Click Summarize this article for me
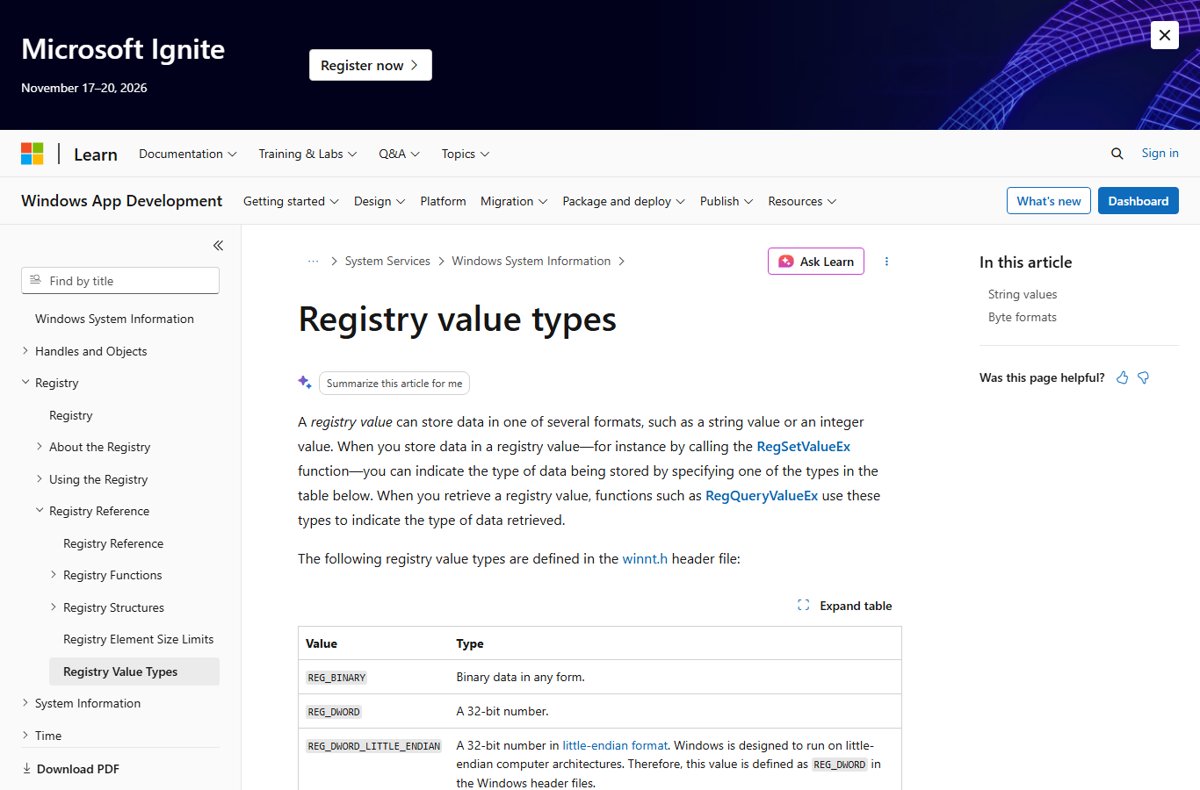The height and width of the screenshot is (790, 1200). [x=394, y=383]
